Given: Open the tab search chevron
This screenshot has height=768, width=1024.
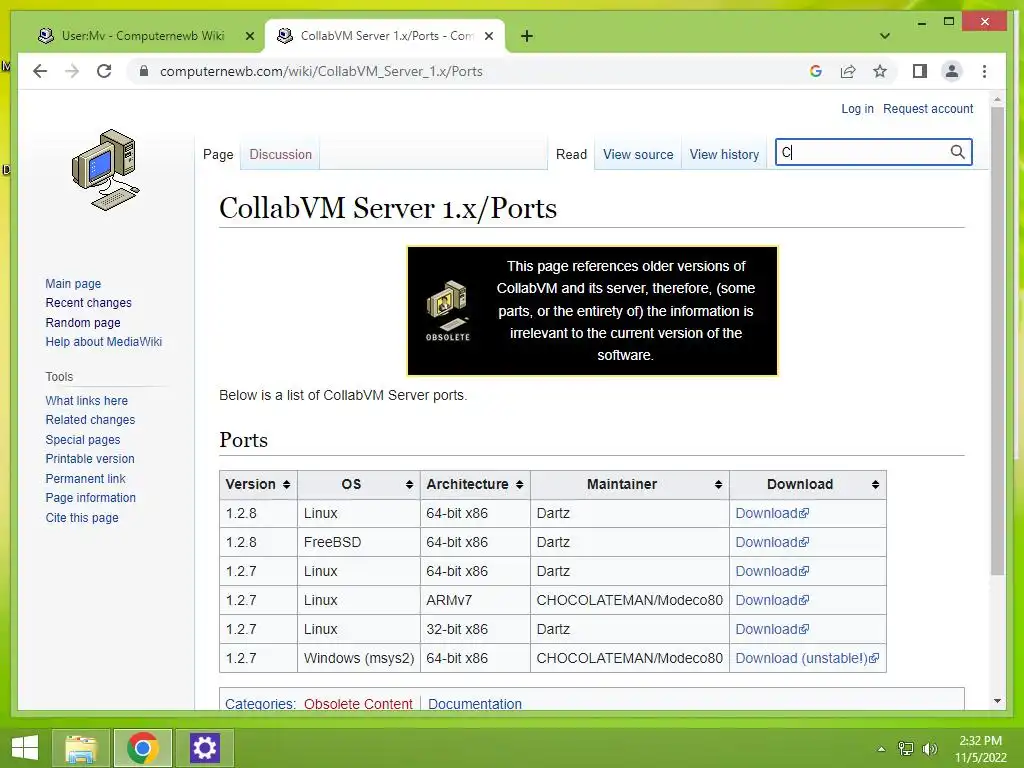Looking at the screenshot, I should 885,36.
